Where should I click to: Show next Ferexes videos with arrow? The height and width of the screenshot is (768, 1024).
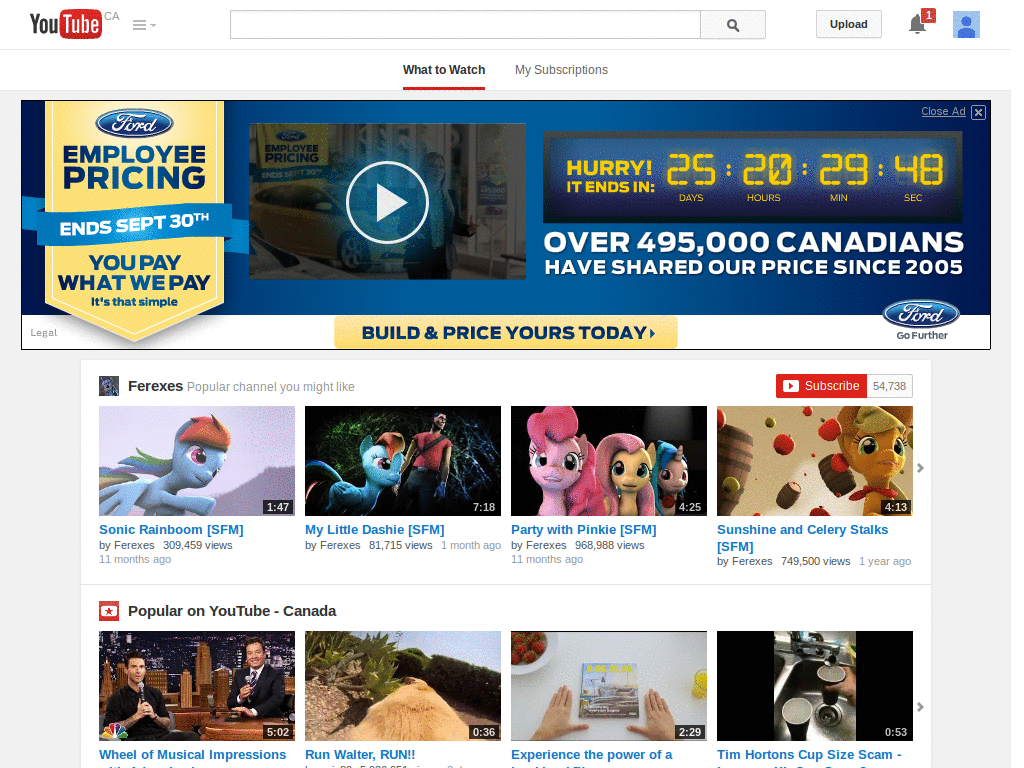pos(920,468)
